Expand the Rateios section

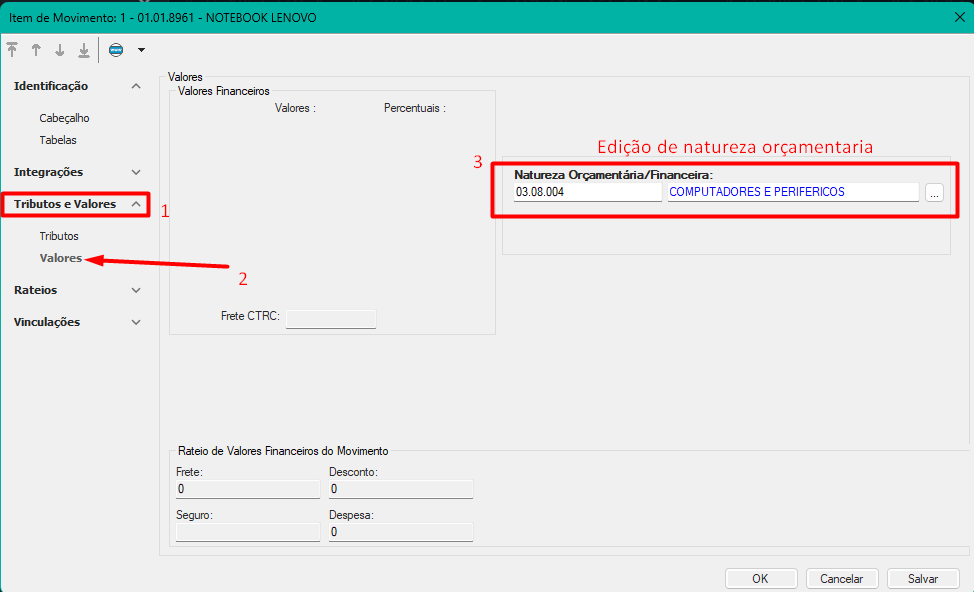click(x=136, y=290)
